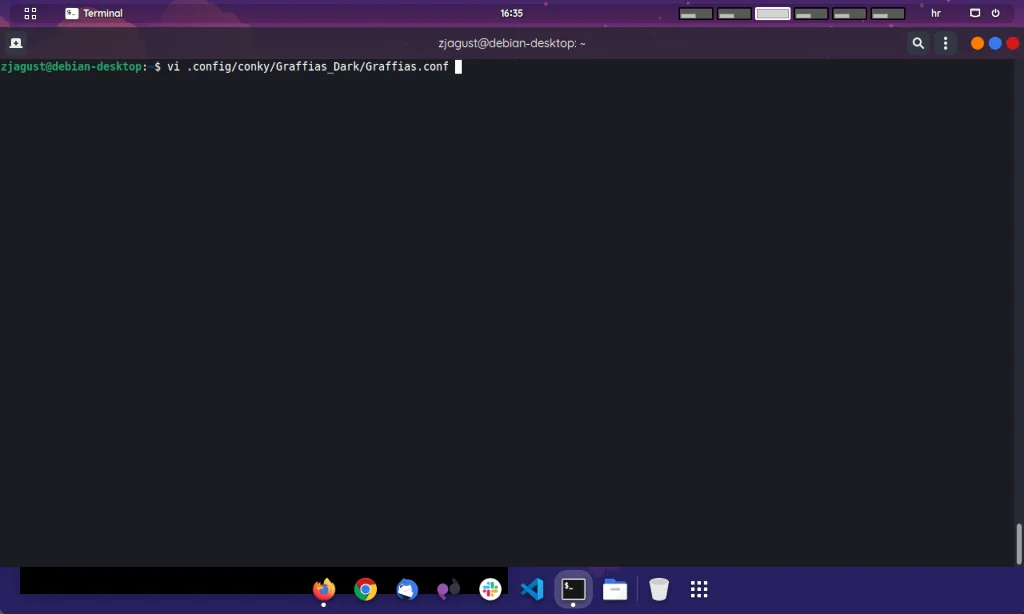Open the terminal search function
Viewport: 1024px width, 614px height.
pyautogui.click(x=917, y=43)
